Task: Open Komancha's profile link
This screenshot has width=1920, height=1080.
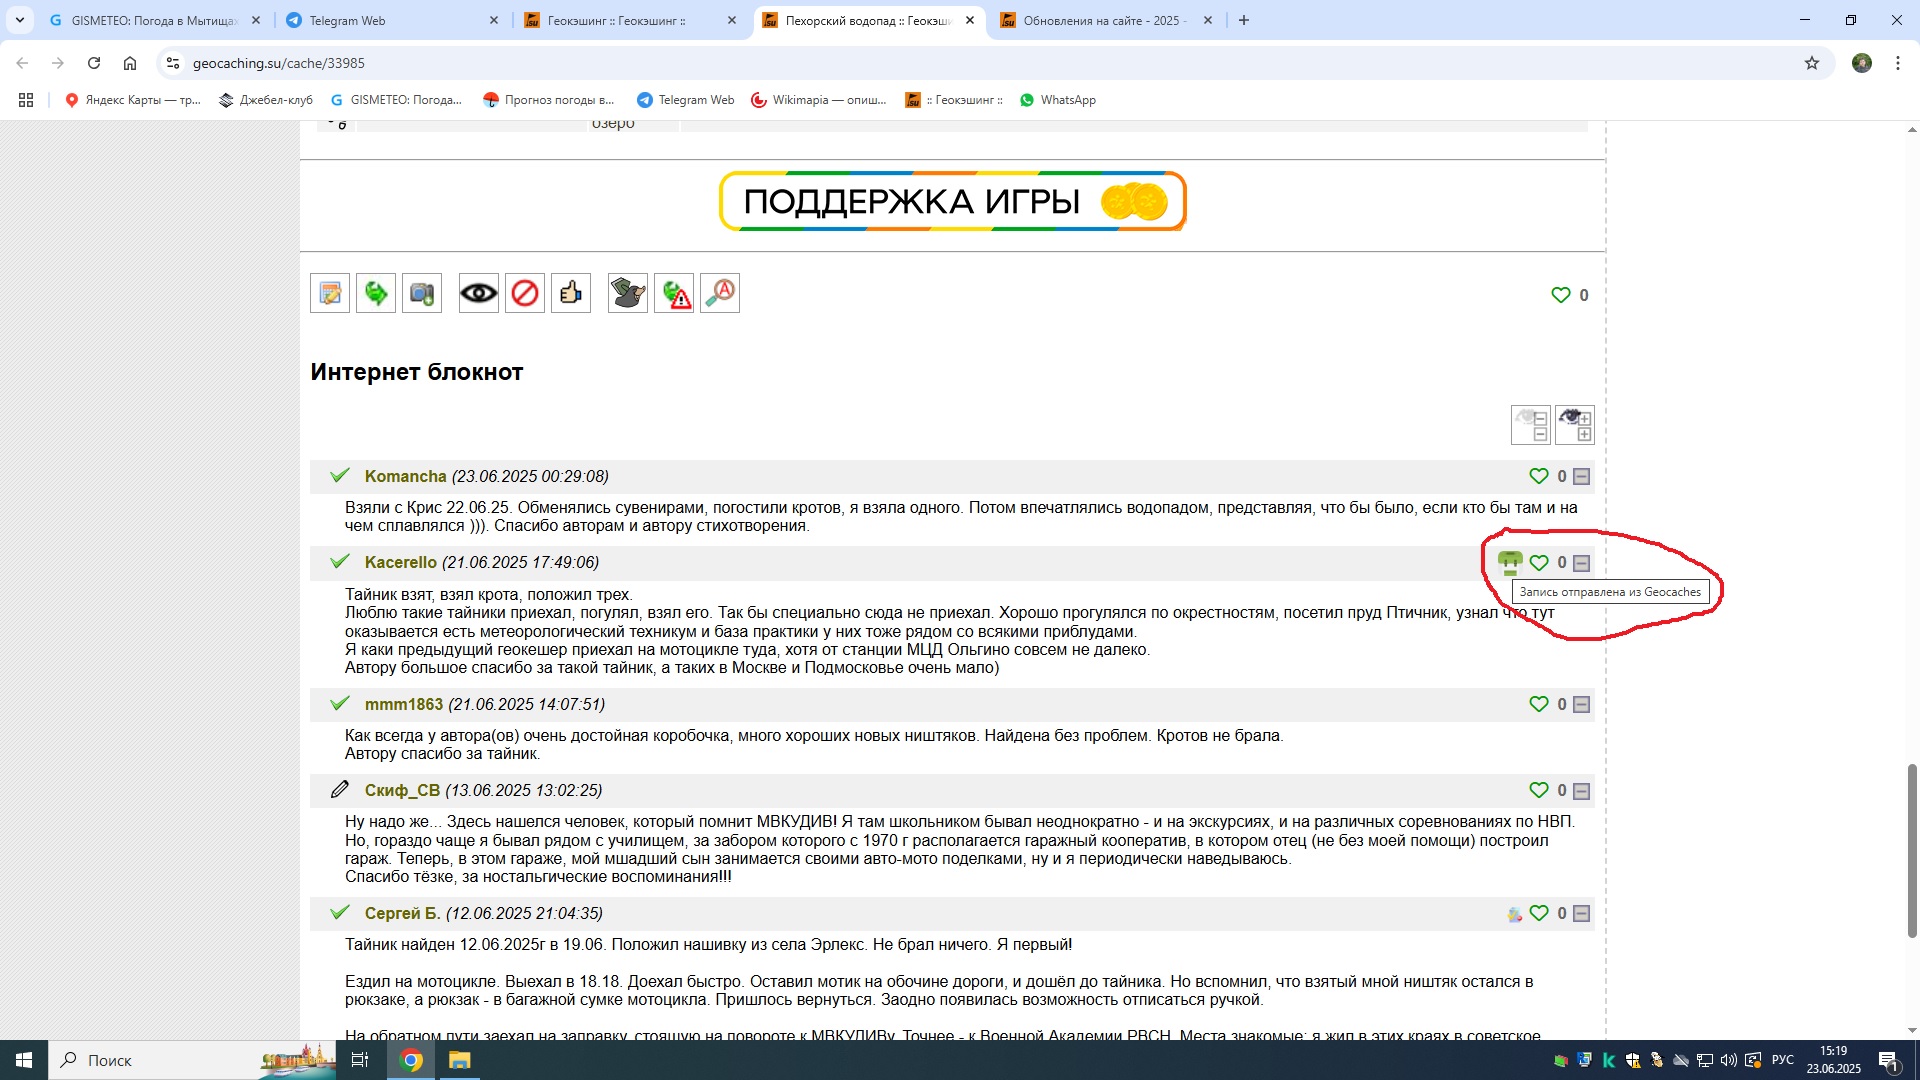Action: (x=405, y=477)
